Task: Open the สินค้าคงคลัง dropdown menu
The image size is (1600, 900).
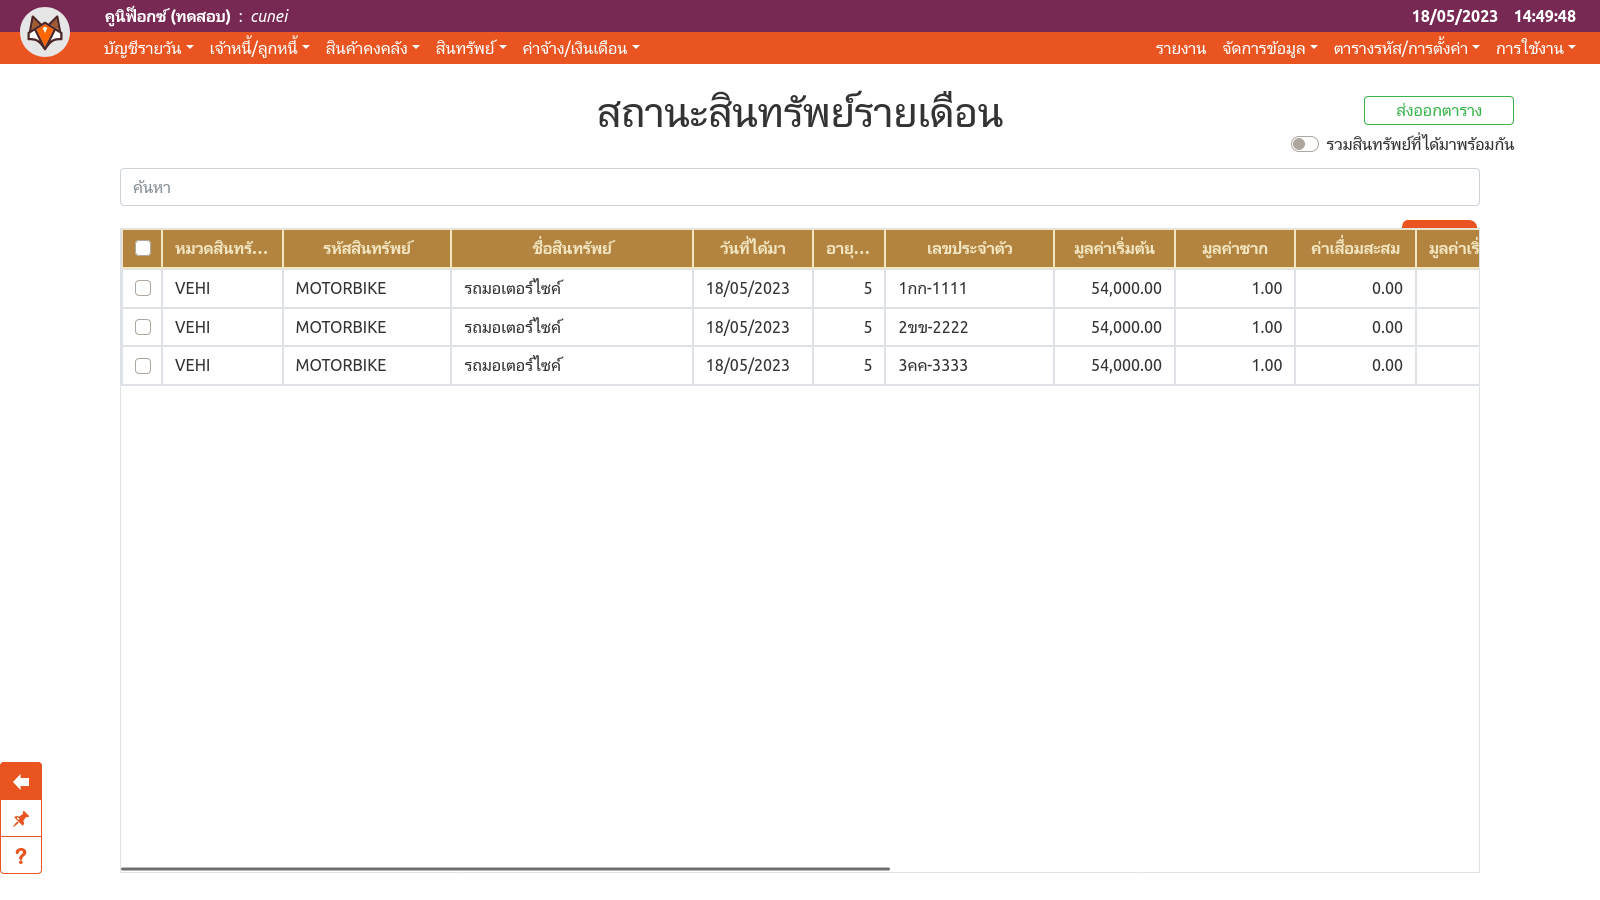Action: [372, 48]
